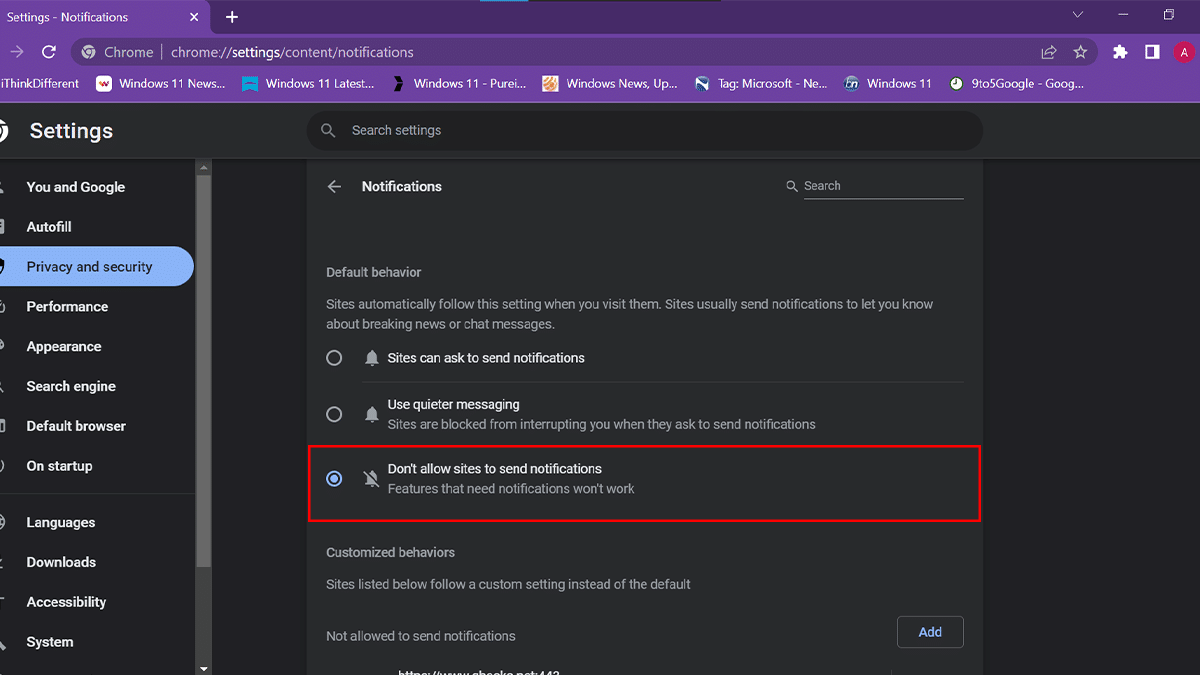Open Privacy and security settings section
The height and width of the screenshot is (675, 1200).
tap(90, 267)
